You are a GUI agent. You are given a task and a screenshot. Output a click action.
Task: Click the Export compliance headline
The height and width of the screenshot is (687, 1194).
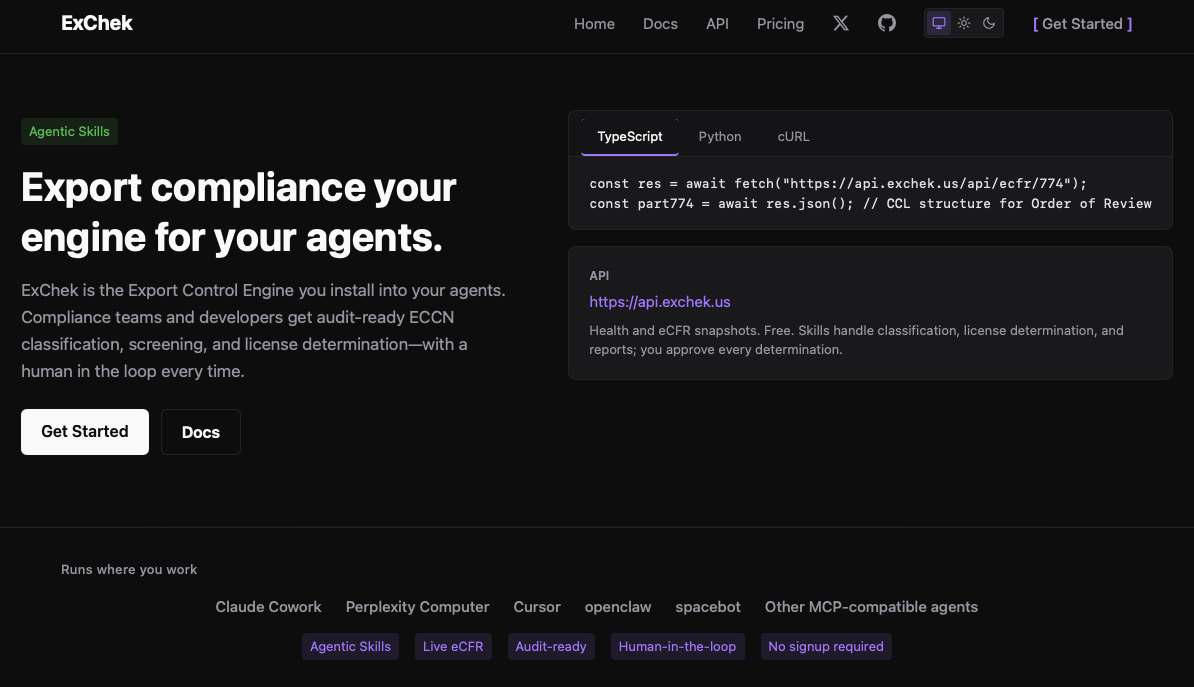pos(238,212)
